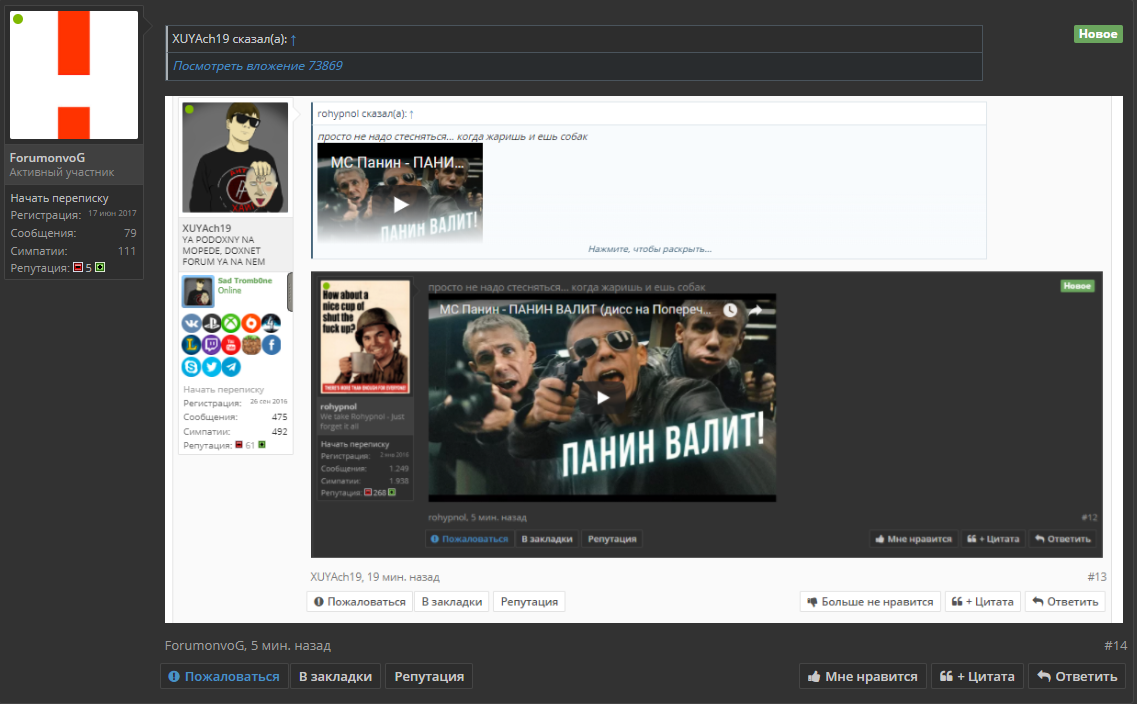
Task: Start conversation via Начать переписку for ForumonvoG
Action: point(59,198)
